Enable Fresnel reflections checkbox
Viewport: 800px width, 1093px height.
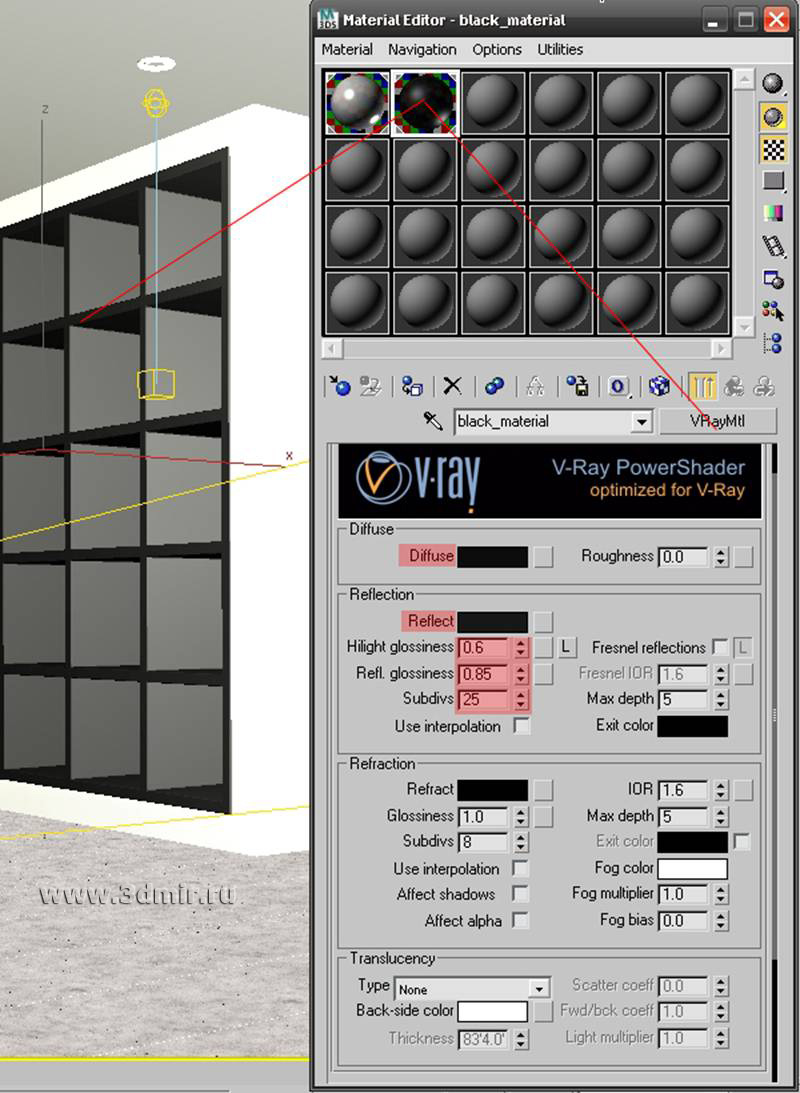tap(721, 647)
